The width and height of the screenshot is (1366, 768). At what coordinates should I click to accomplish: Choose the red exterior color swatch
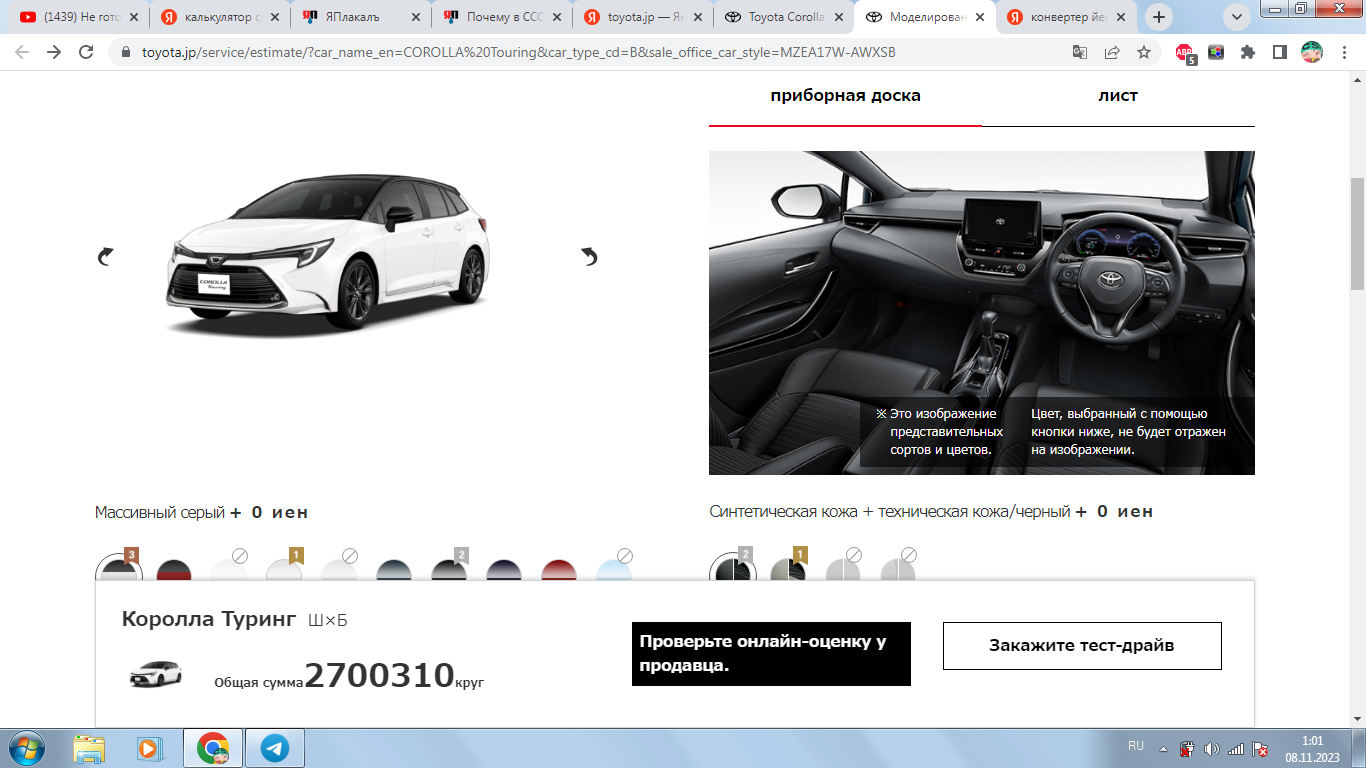coord(559,570)
